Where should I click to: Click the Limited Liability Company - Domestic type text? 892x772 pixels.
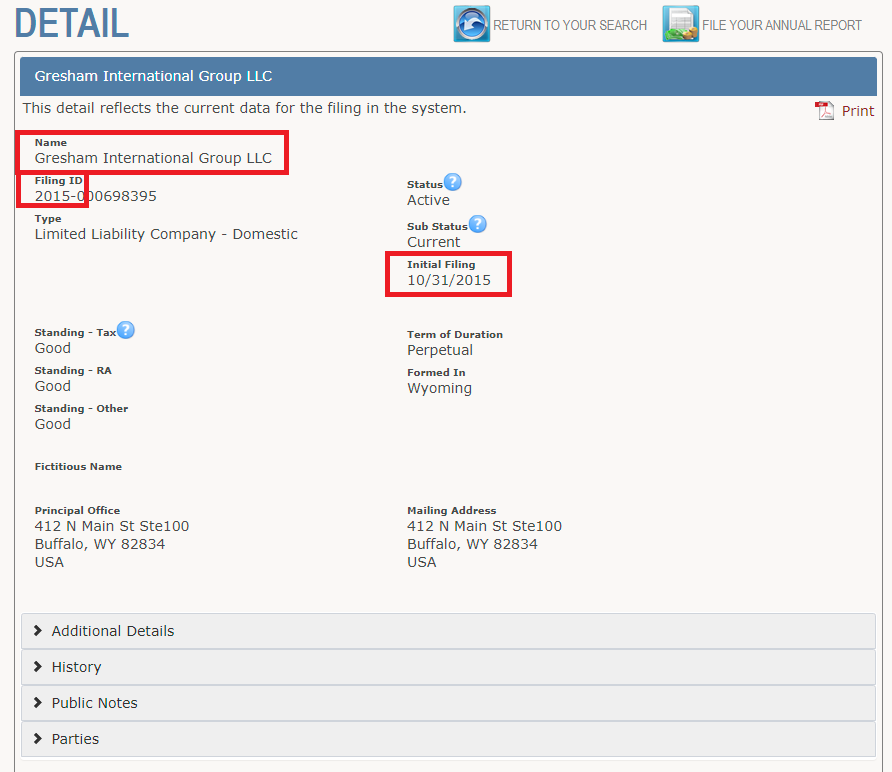[166, 234]
